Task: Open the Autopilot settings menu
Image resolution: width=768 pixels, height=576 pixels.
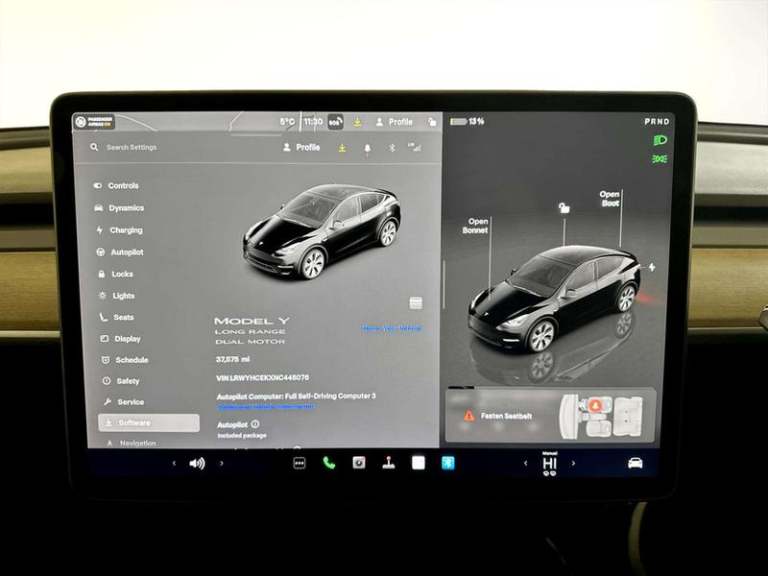Action: [x=126, y=252]
